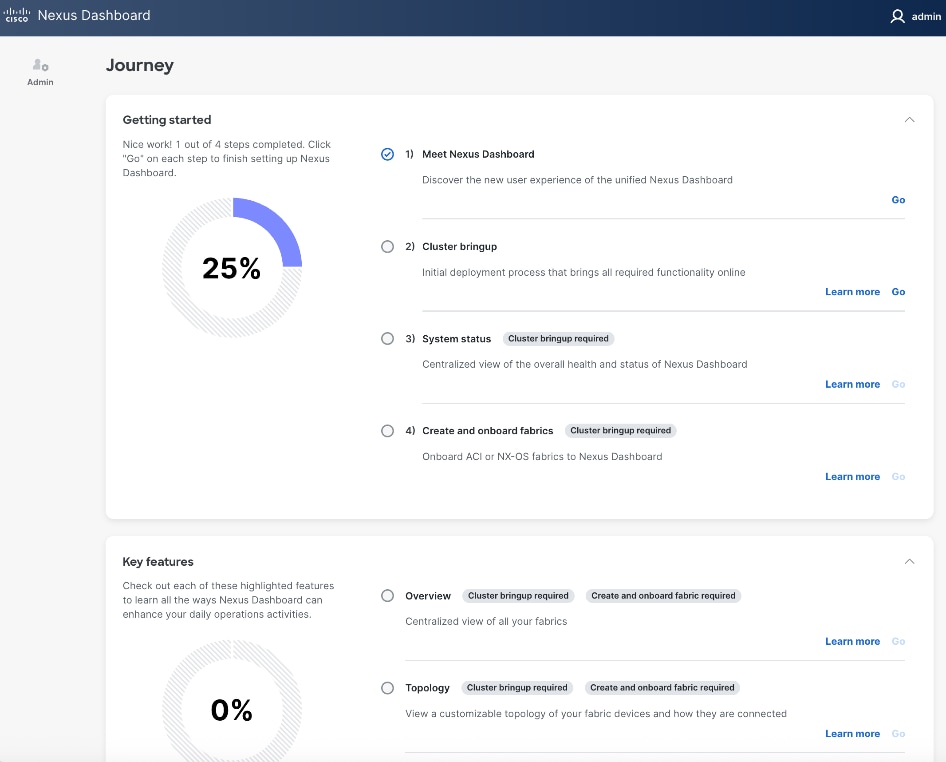Screen dimensions: 946x762
Task: Mark the System status step circle
Action: click(x=387, y=338)
